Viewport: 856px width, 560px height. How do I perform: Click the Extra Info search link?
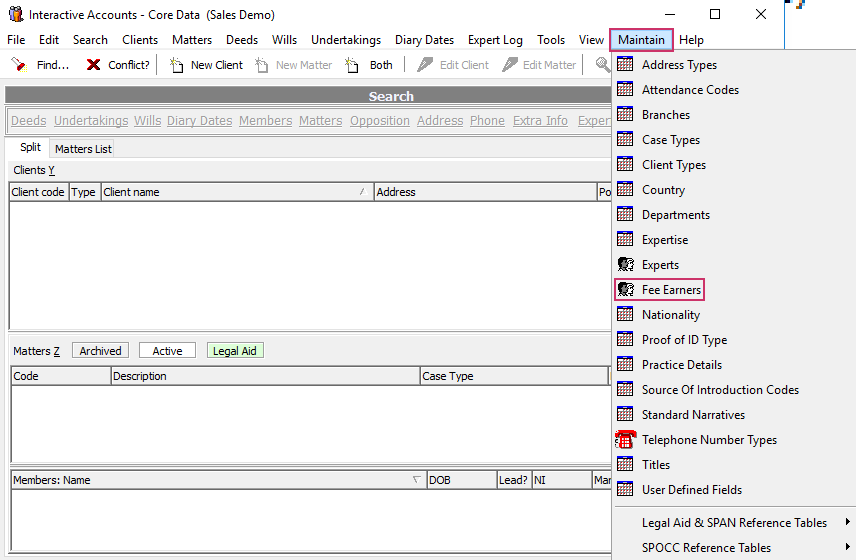(x=540, y=121)
